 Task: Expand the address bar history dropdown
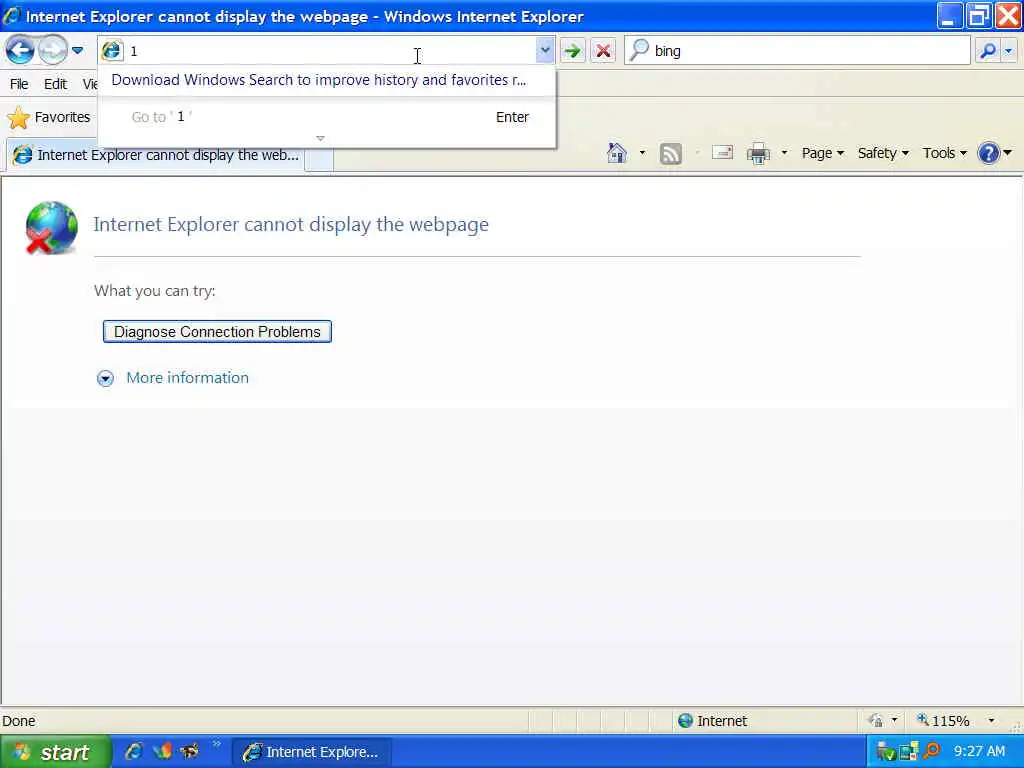point(545,50)
